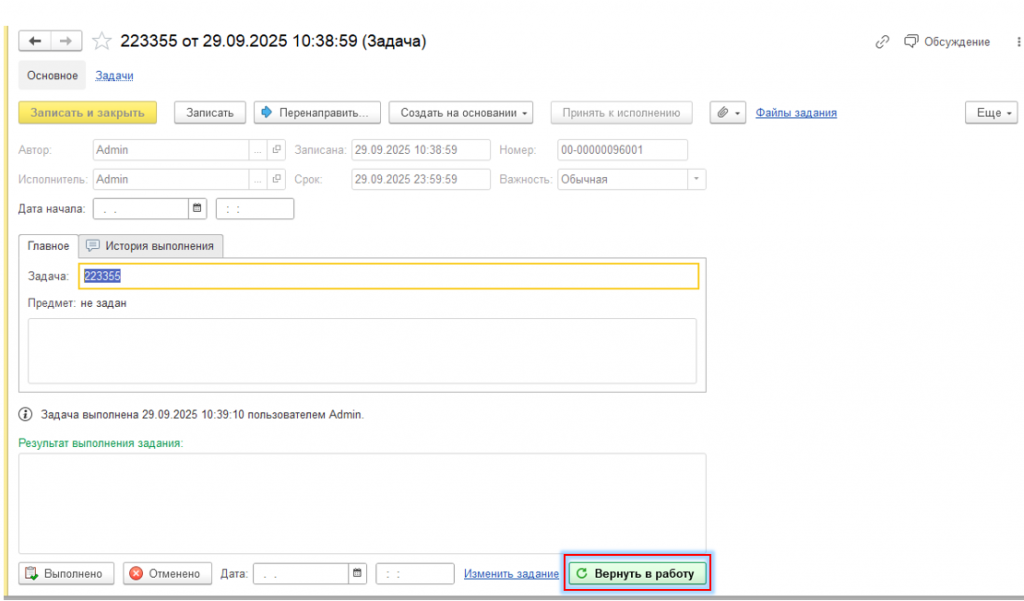Click the info icon near status message
Image resolution: width=1024 pixels, height=601 pixels.
point(25,414)
